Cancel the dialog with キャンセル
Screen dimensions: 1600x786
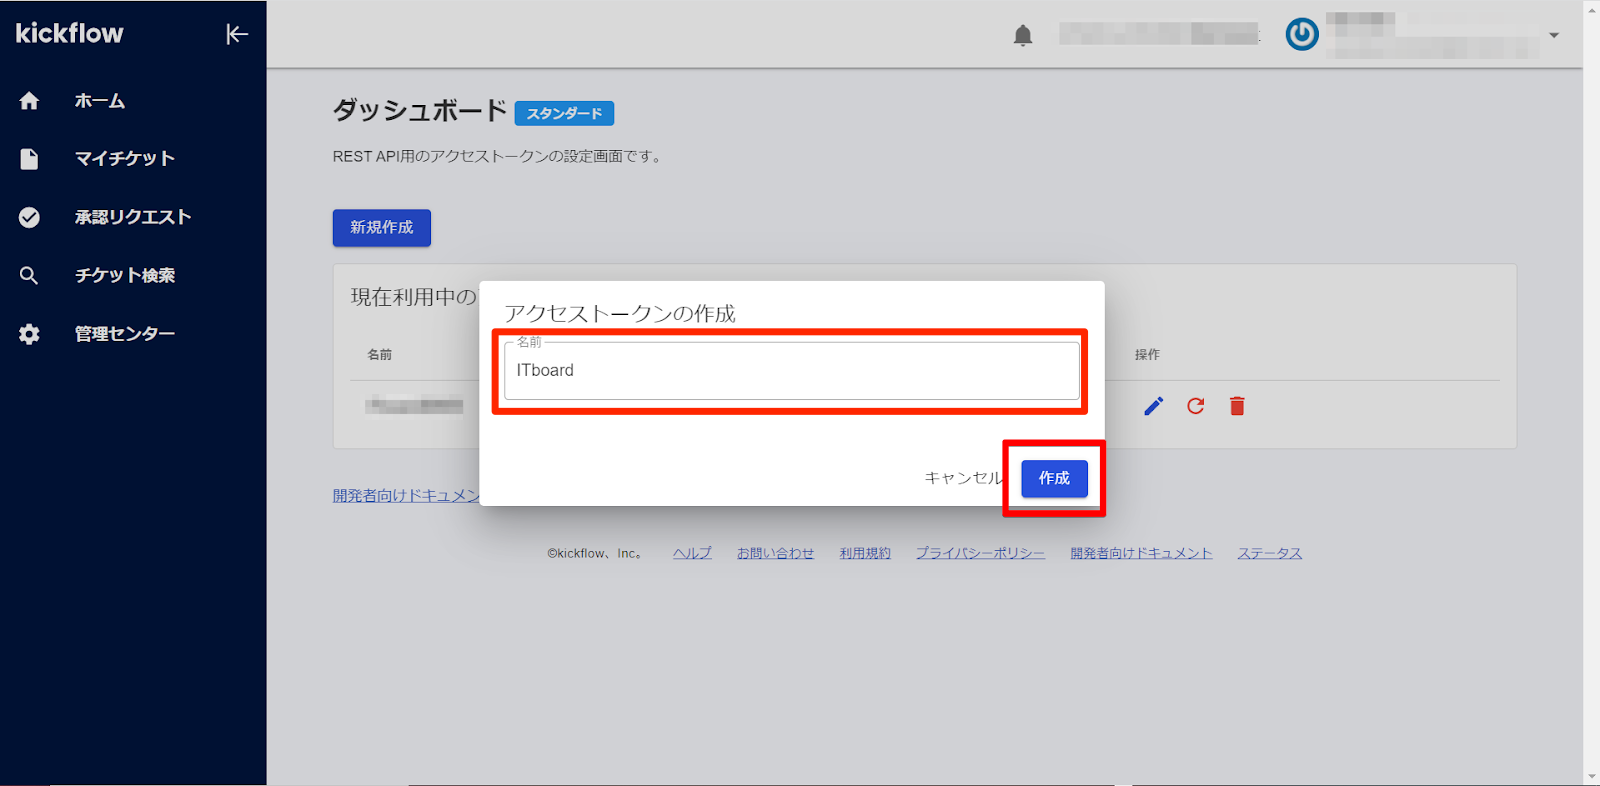click(961, 478)
